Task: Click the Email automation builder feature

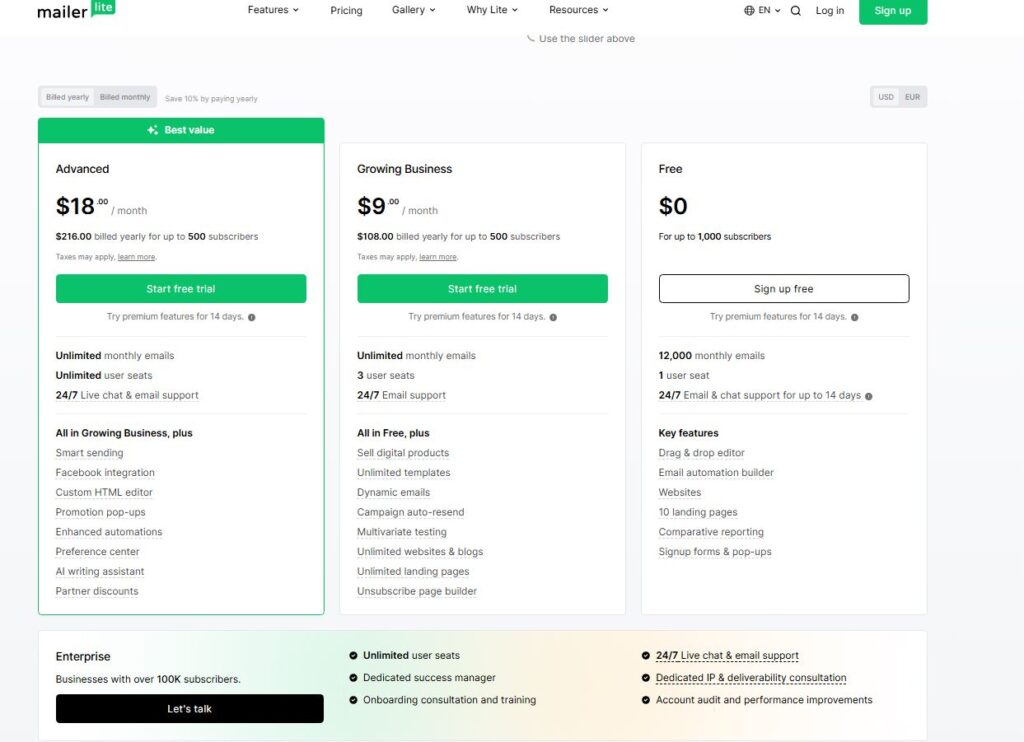Action: 716,472
